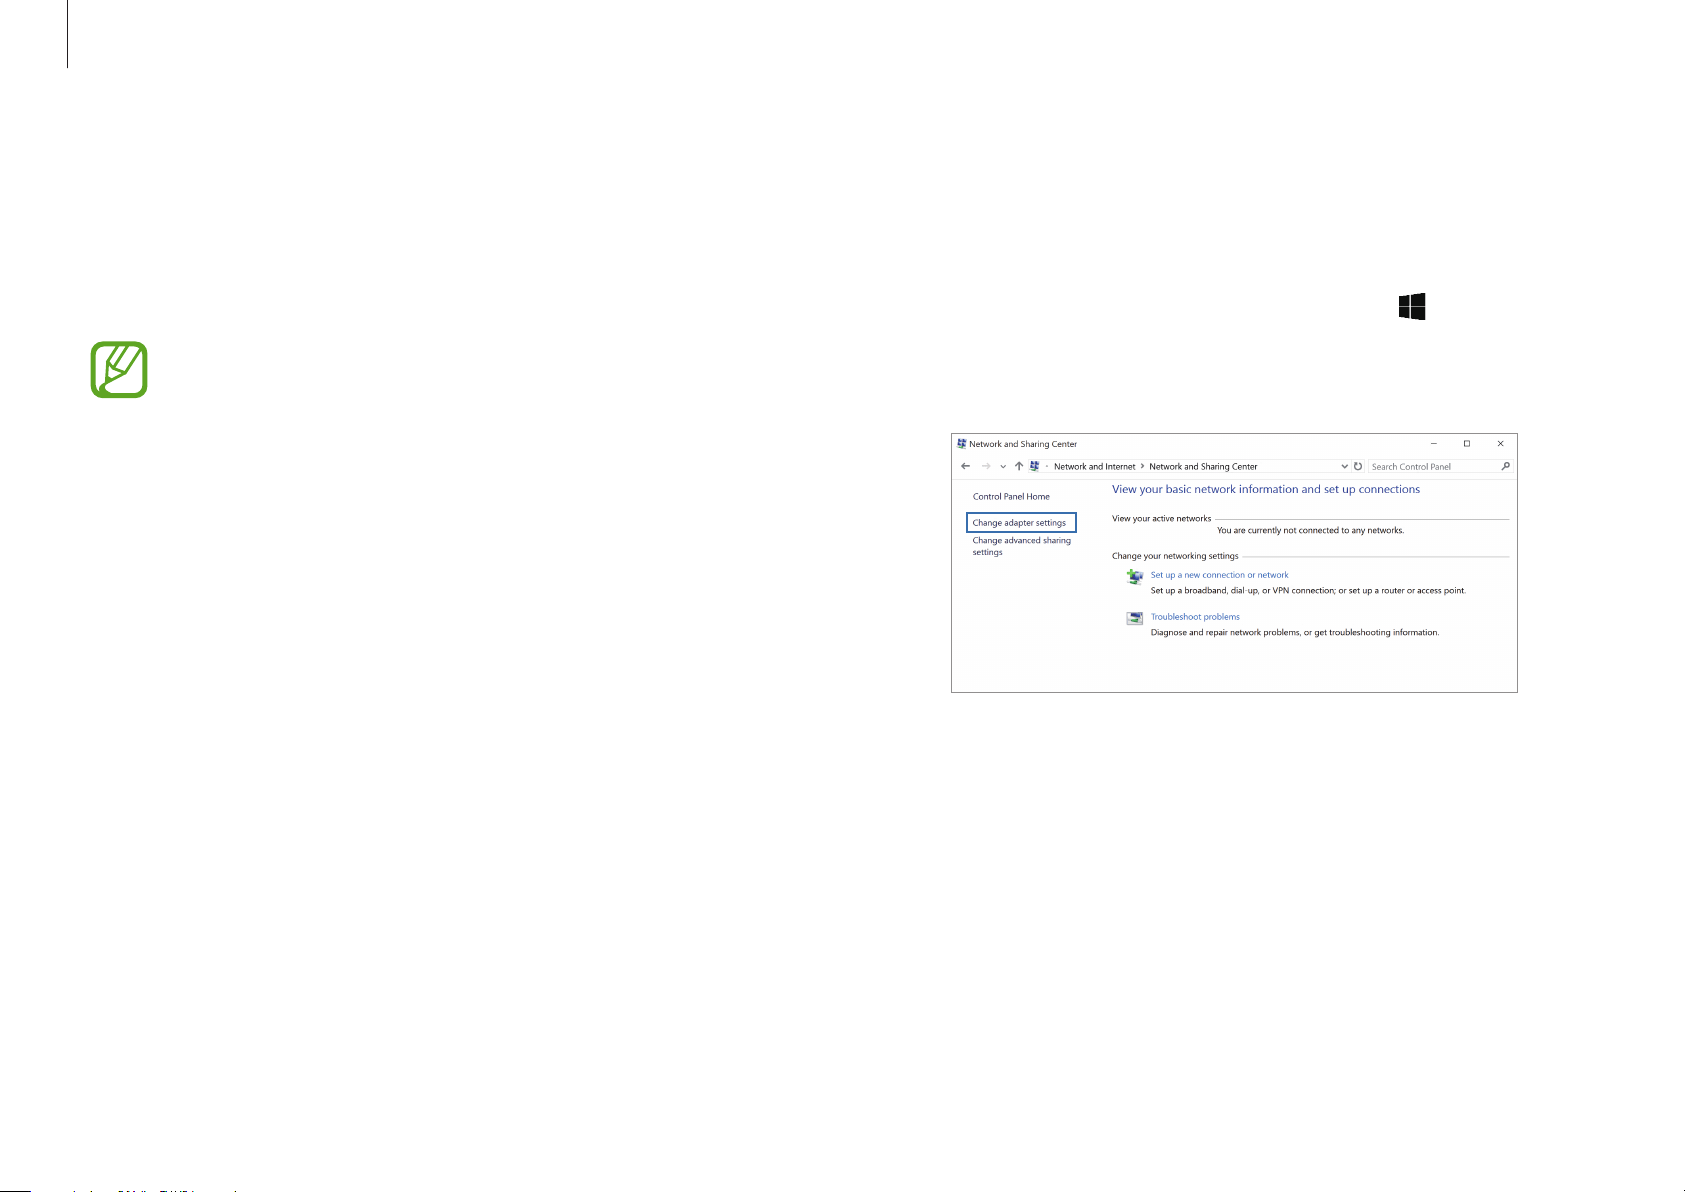Maximize the Network and Sharing Center window
This screenshot has height=1192, width=1685.
(x=1467, y=444)
